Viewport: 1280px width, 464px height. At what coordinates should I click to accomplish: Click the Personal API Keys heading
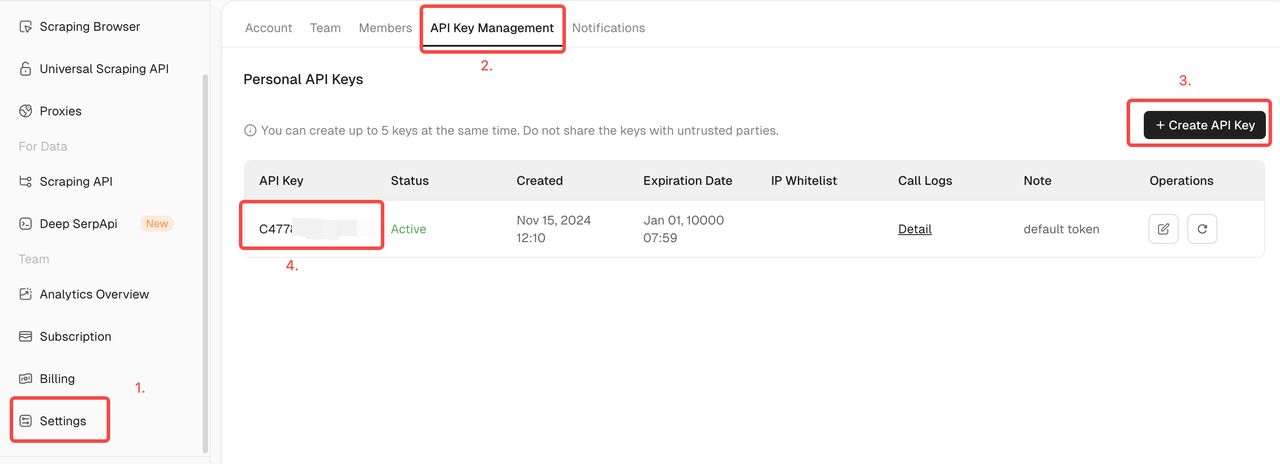click(303, 79)
